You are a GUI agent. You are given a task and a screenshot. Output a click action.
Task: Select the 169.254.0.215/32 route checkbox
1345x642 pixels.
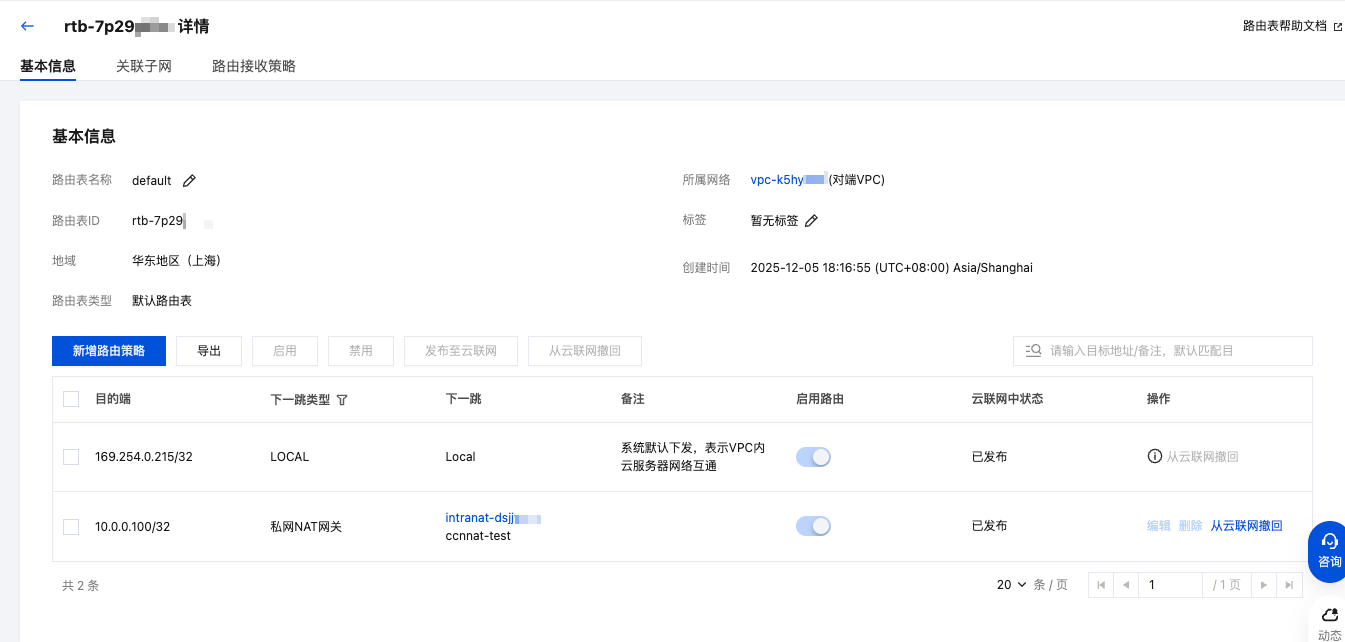(x=71, y=457)
